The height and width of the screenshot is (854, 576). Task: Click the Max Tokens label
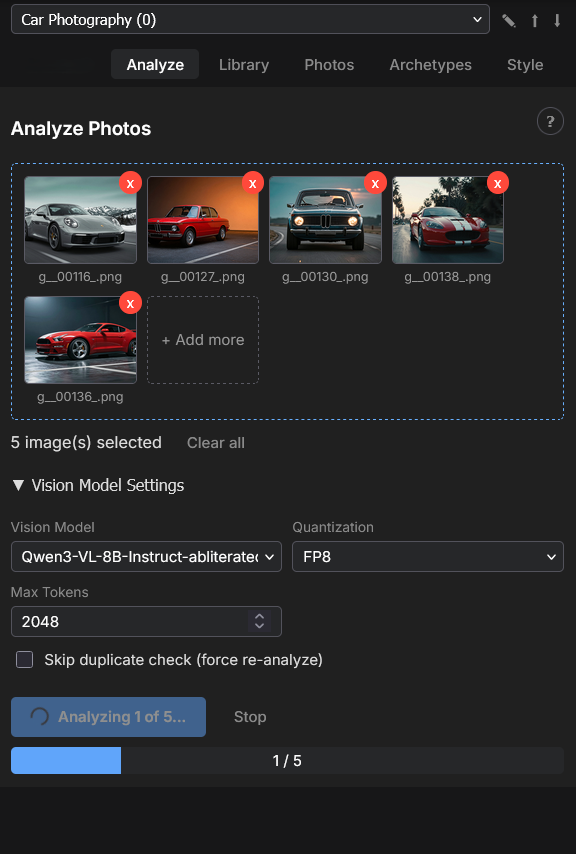[x=50, y=592]
